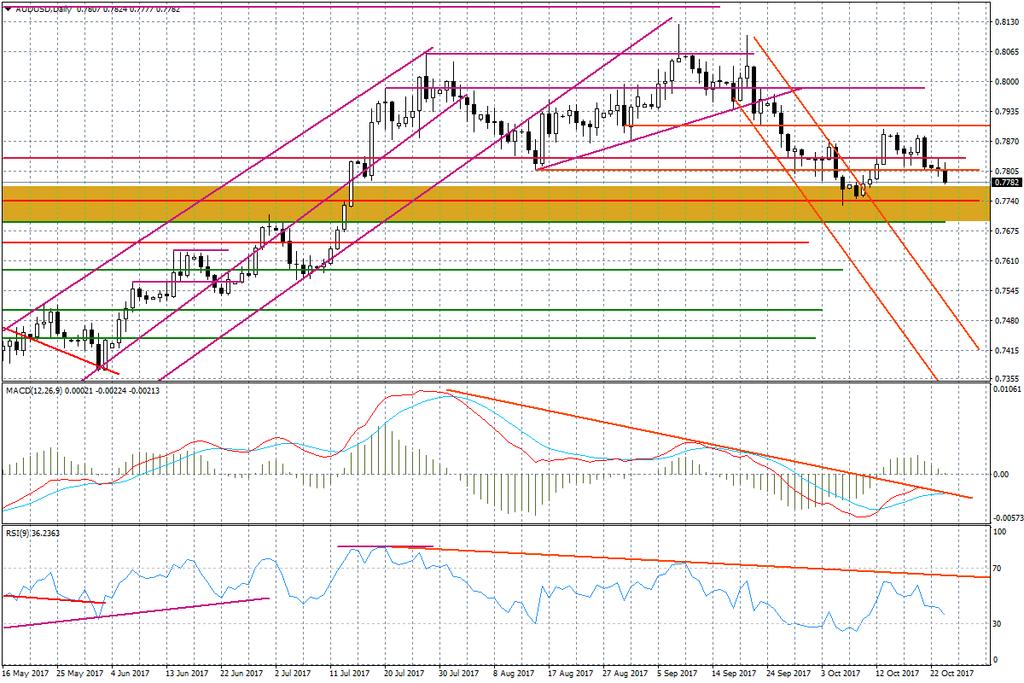Click the 0.8000 price axis label
1024x683 pixels.
coord(1006,82)
